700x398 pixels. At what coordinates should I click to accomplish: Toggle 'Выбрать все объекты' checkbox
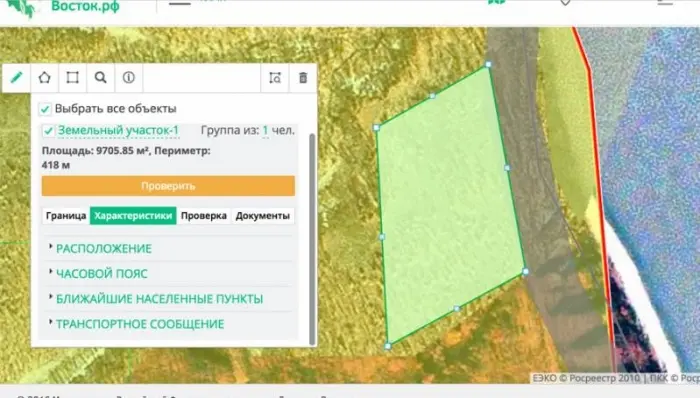[45, 109]
